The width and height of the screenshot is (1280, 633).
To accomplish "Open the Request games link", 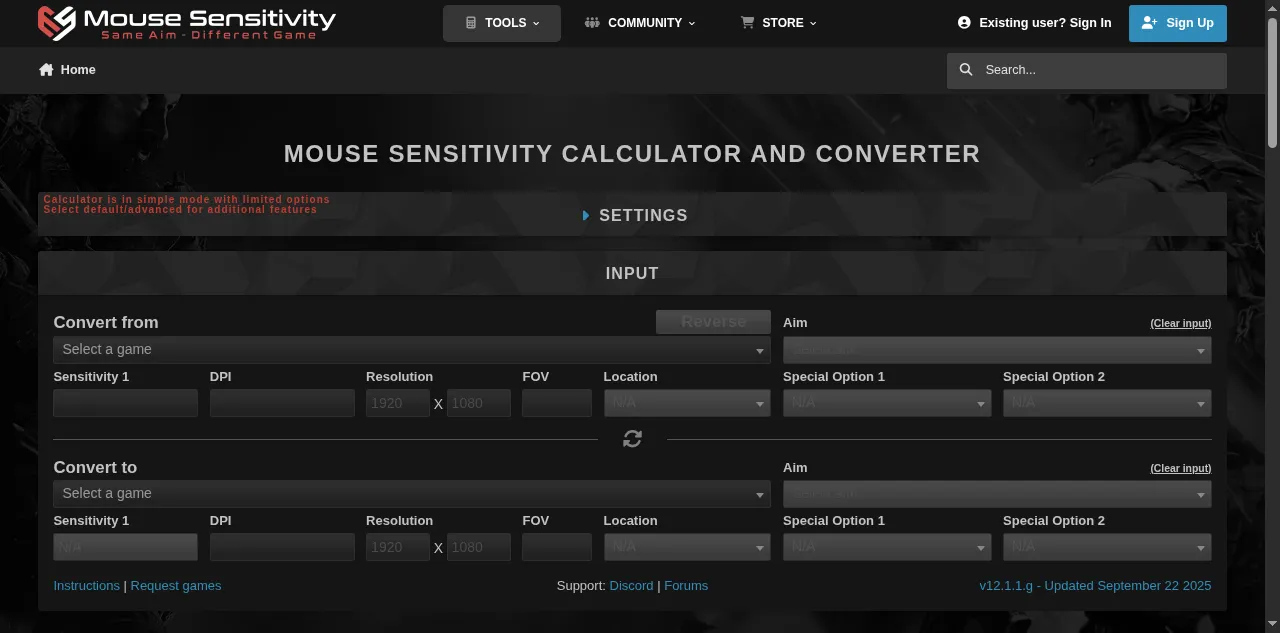I will click(176, 586).
